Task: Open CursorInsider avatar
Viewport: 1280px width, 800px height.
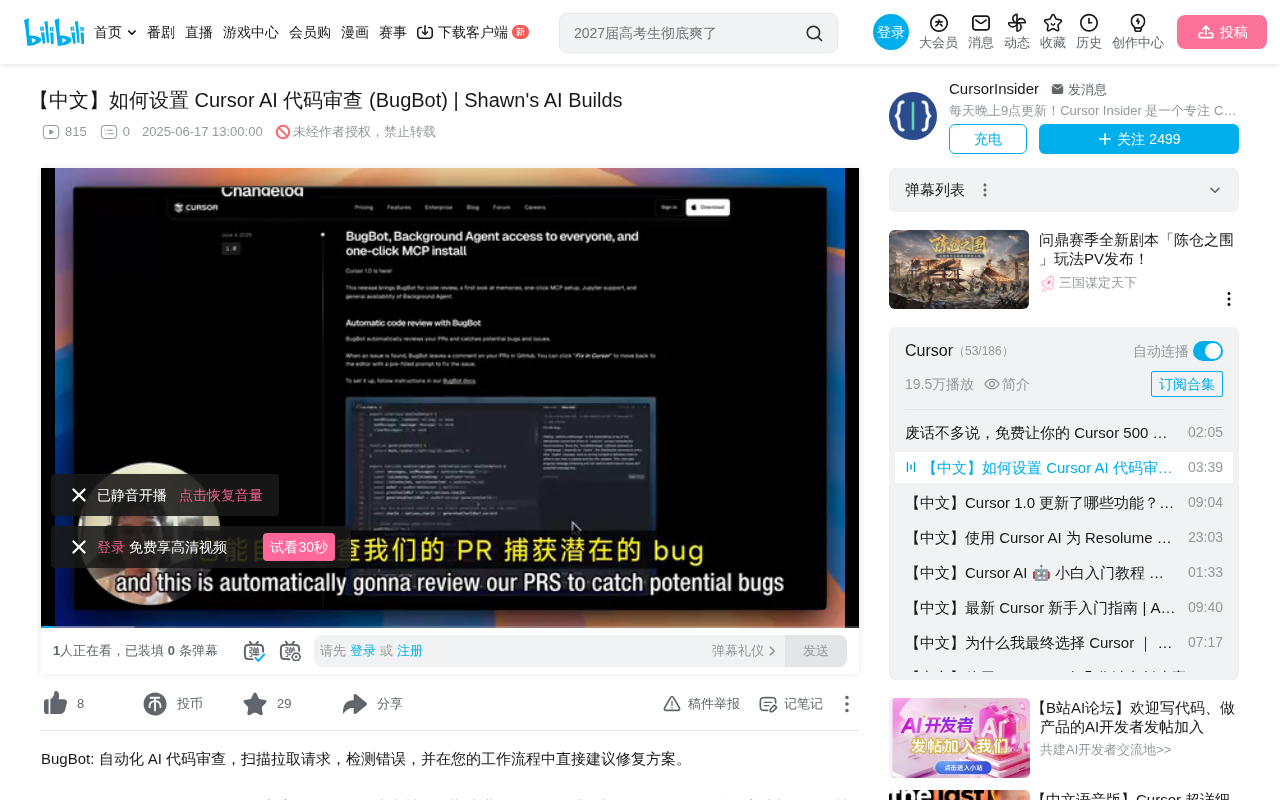Action: [x=913, y=116]
